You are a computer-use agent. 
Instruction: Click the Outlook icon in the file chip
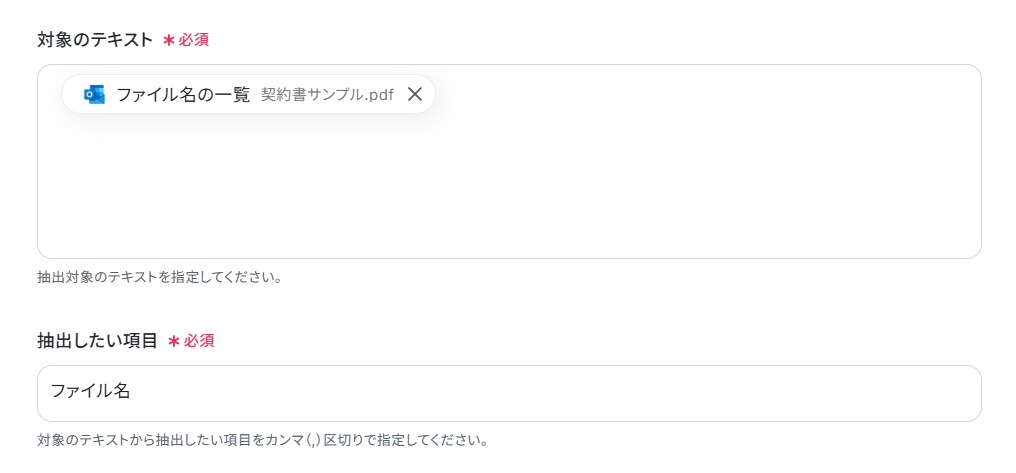(x=95, y=95)
